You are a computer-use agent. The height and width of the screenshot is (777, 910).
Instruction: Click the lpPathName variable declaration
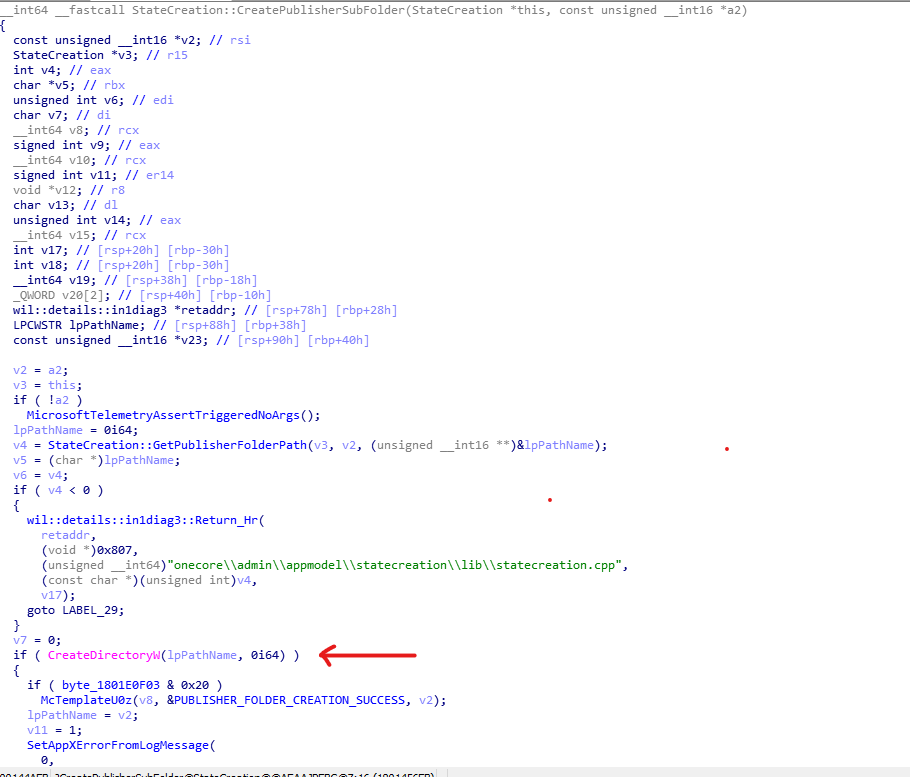click(105, 324)
